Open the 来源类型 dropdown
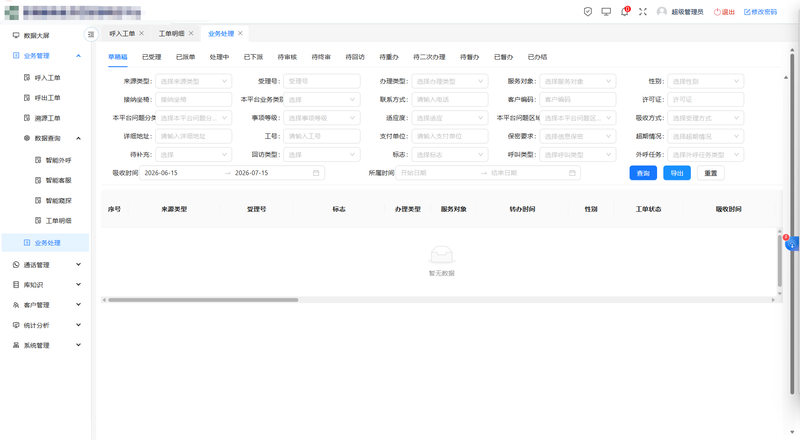 [193, 81]
